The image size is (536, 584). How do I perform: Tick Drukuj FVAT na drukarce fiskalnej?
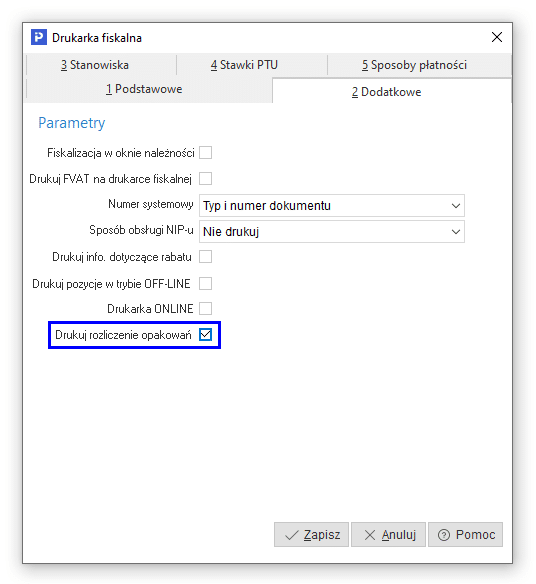206,178
